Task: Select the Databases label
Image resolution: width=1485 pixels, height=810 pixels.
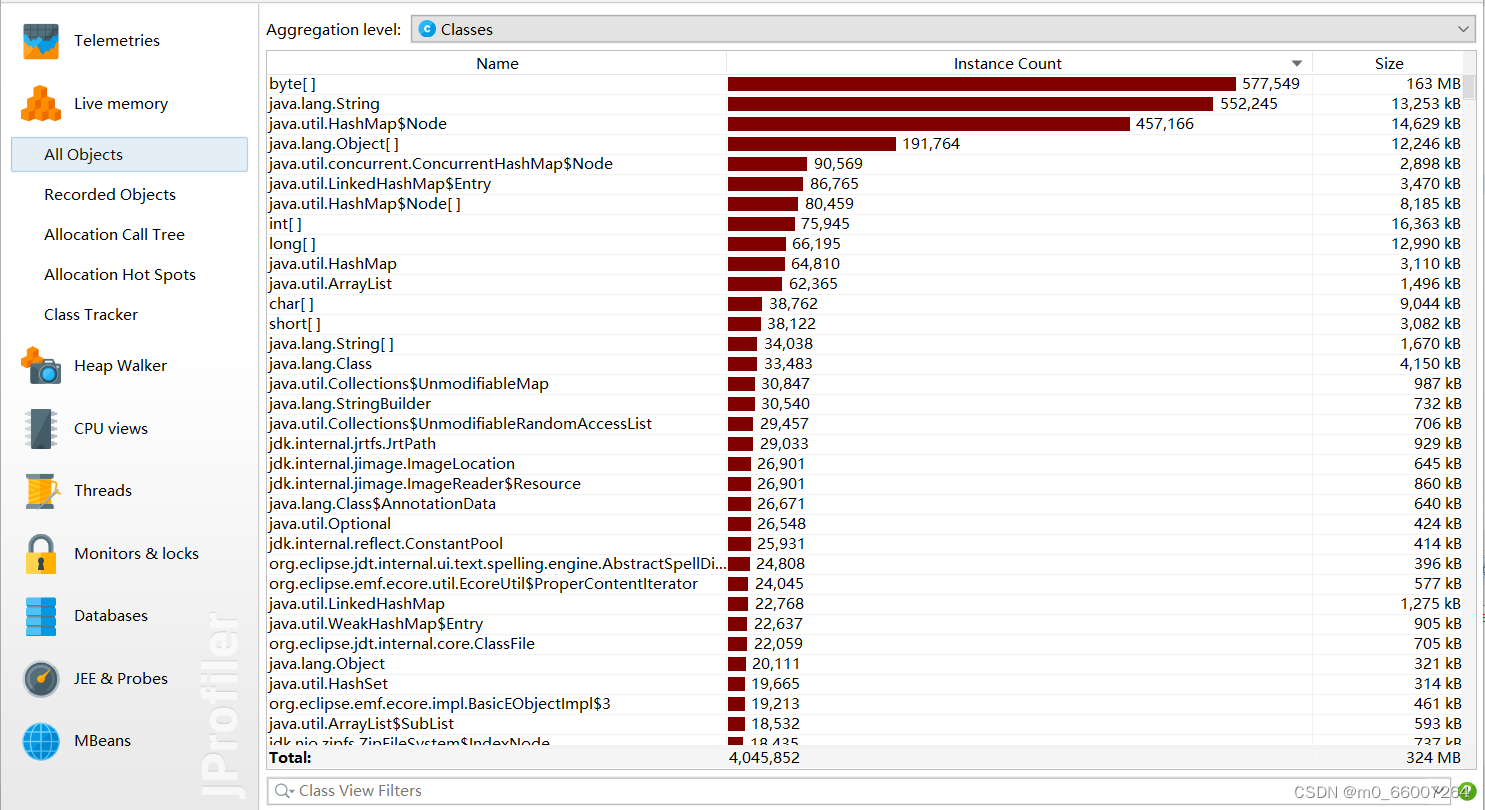Action: (111, 616)
